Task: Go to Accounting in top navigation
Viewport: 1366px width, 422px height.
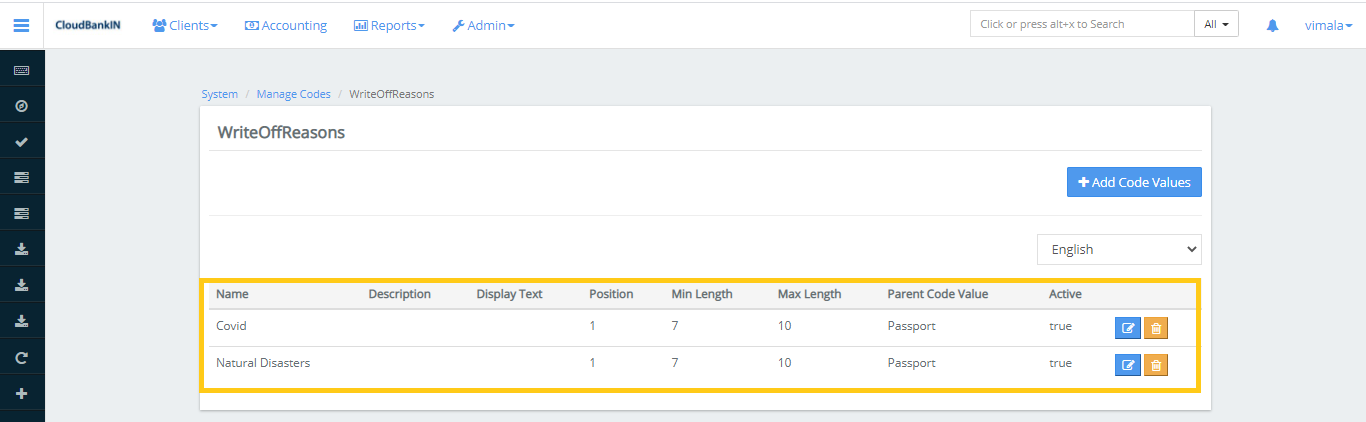Action: click(x=286, y=25)
